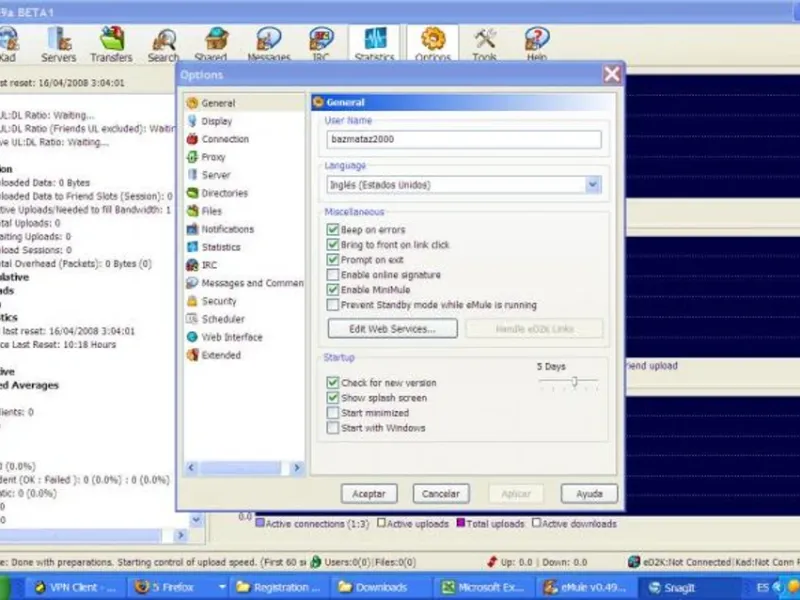Enable Prevent Standby mode checkbox
The image size is (800, 600).
point(333,305)
